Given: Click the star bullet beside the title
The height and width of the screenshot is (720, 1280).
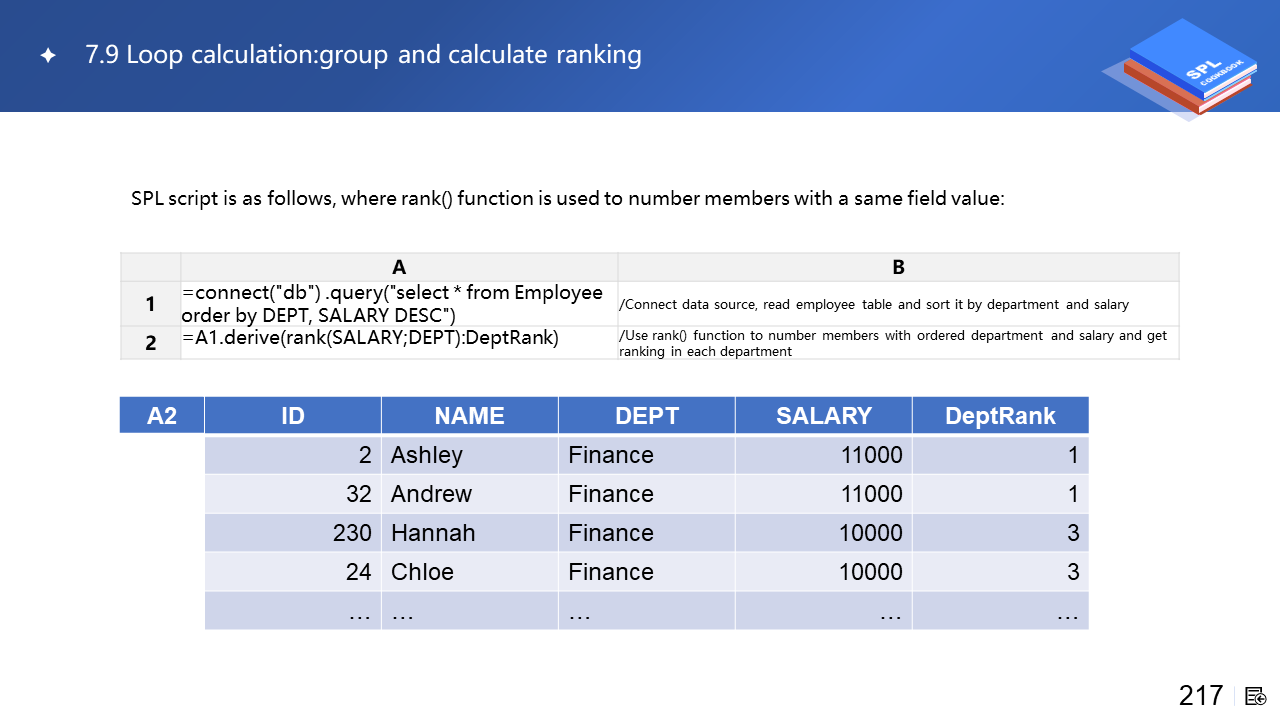Looking at the screenshot, I should pos(47,56).
